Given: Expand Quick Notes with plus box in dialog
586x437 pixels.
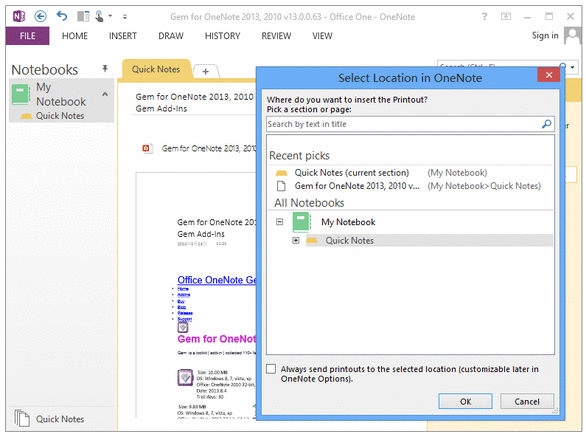Looking at the screenshot, I should point(296,240).
